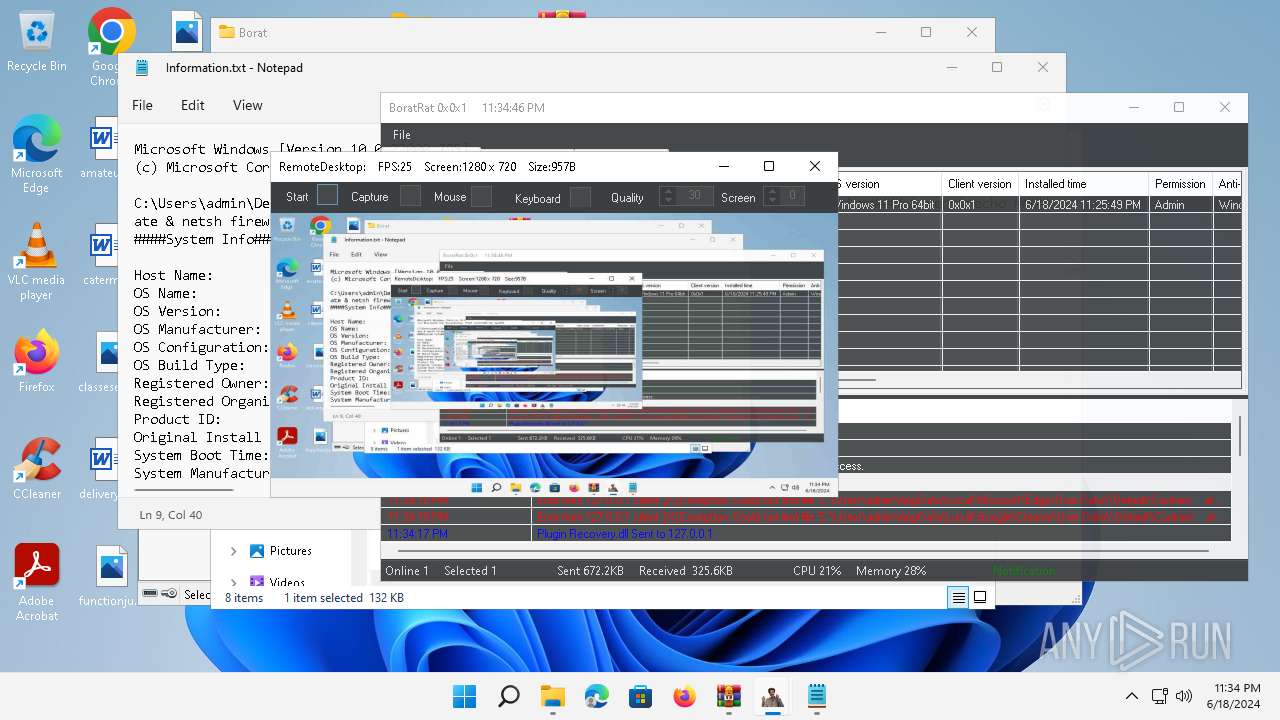Switch Explorer to details view

pos(958,597)
